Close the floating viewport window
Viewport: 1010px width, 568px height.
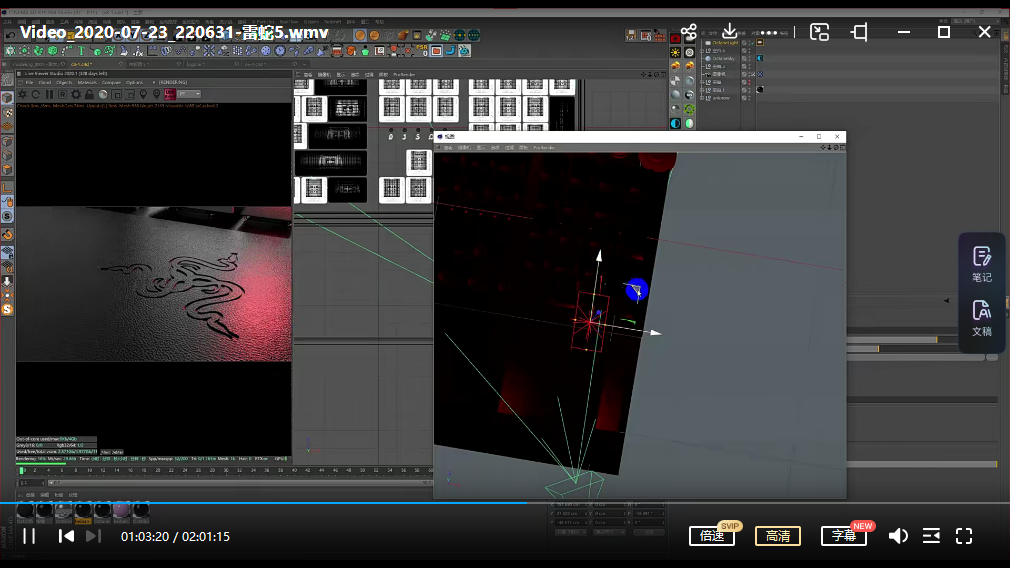pos(837,137)
